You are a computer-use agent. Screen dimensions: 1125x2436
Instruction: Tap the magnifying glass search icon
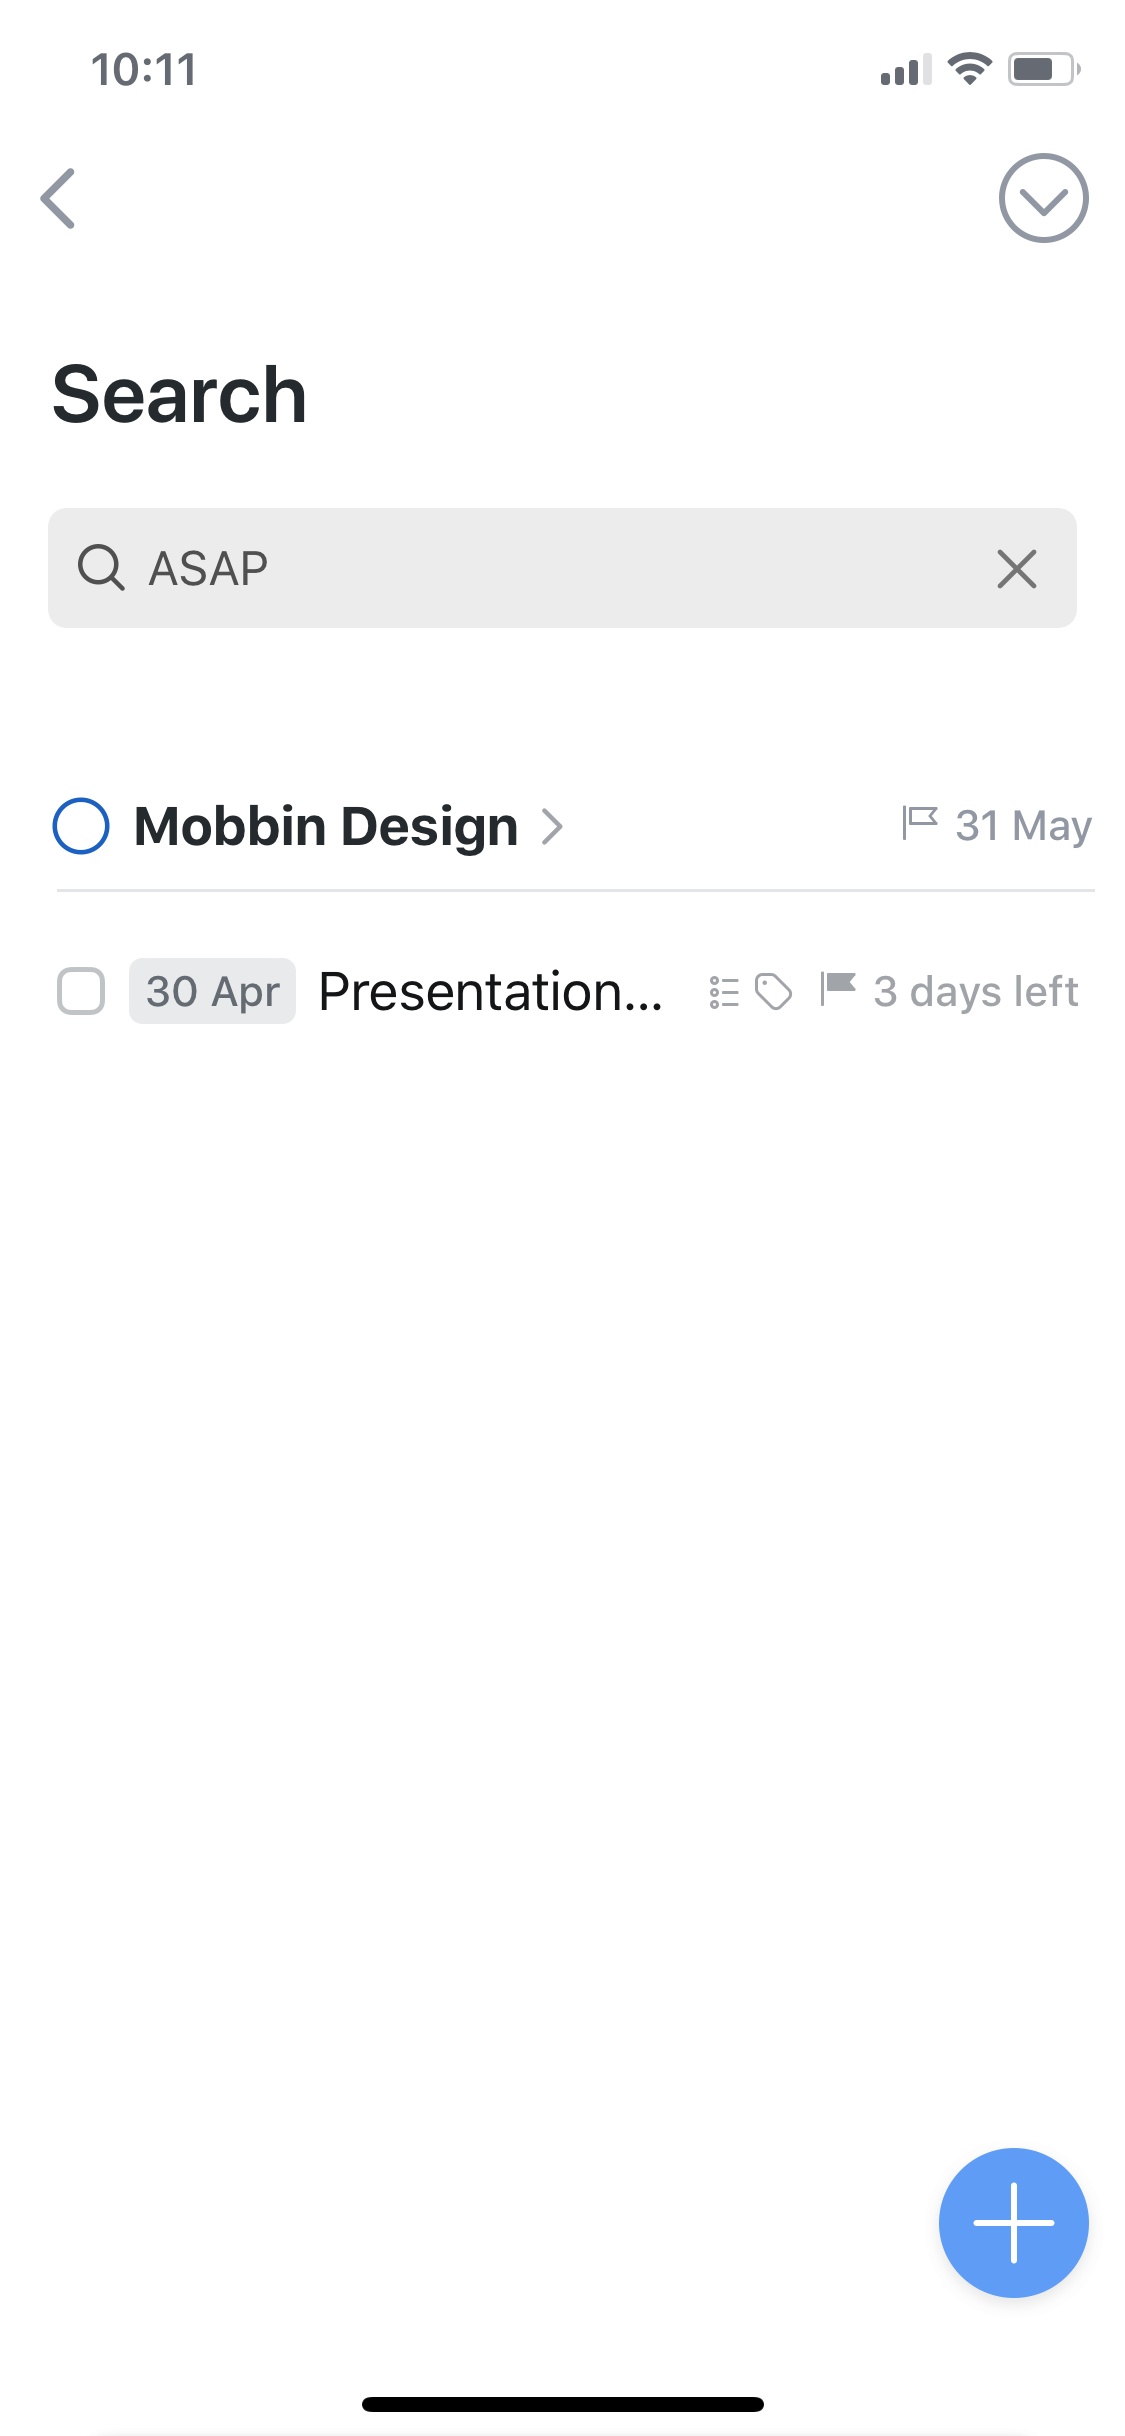[101, 568]
